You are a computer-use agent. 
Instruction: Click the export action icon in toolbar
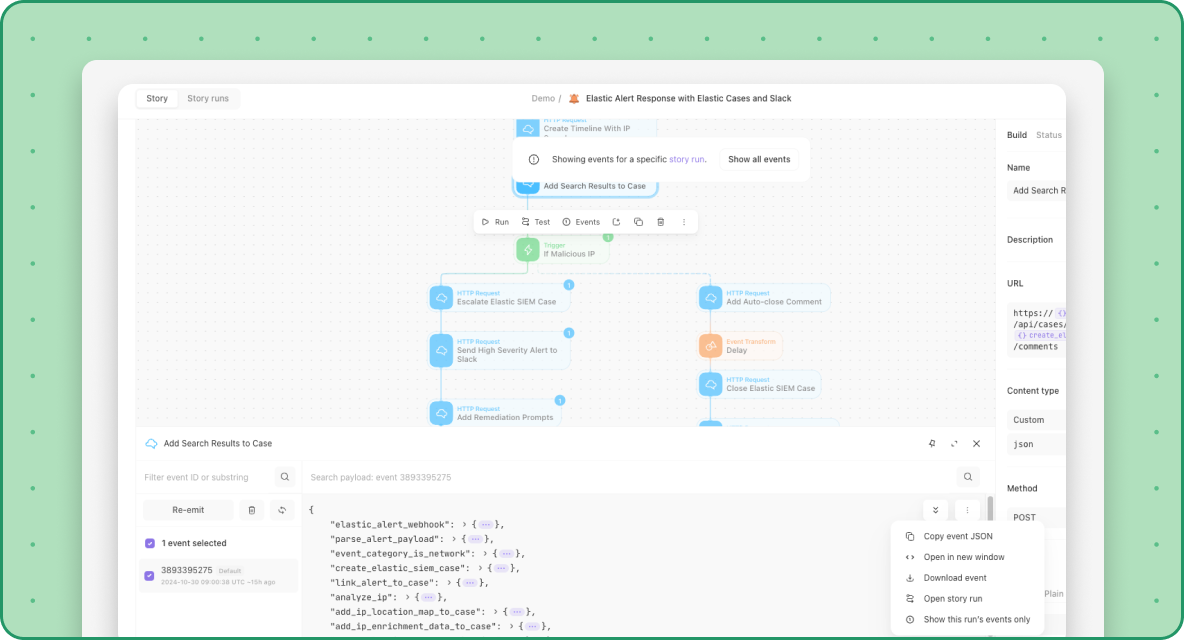tap(616, 222)
